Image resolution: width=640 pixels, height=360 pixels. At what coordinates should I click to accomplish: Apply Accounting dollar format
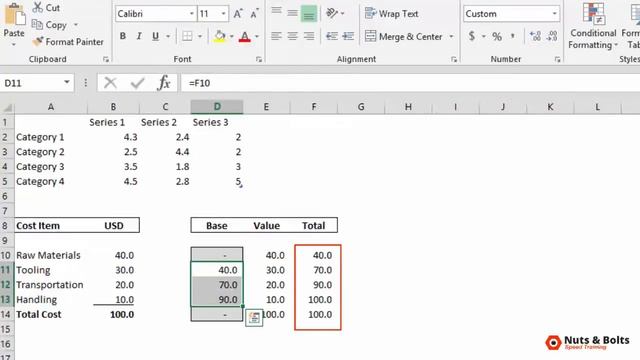pos(471,36)
